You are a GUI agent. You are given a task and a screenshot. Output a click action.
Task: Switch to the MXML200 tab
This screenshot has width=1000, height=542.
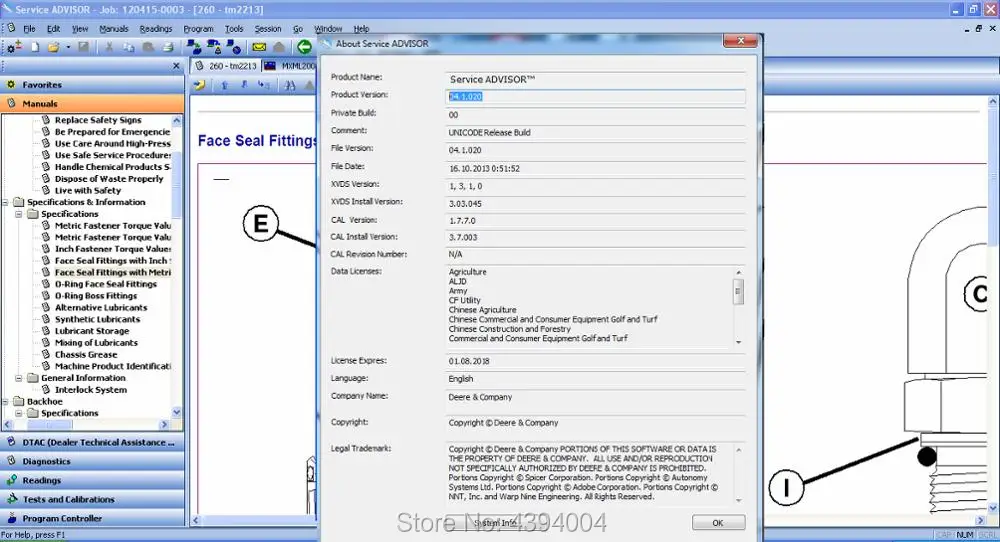(291, 66)
